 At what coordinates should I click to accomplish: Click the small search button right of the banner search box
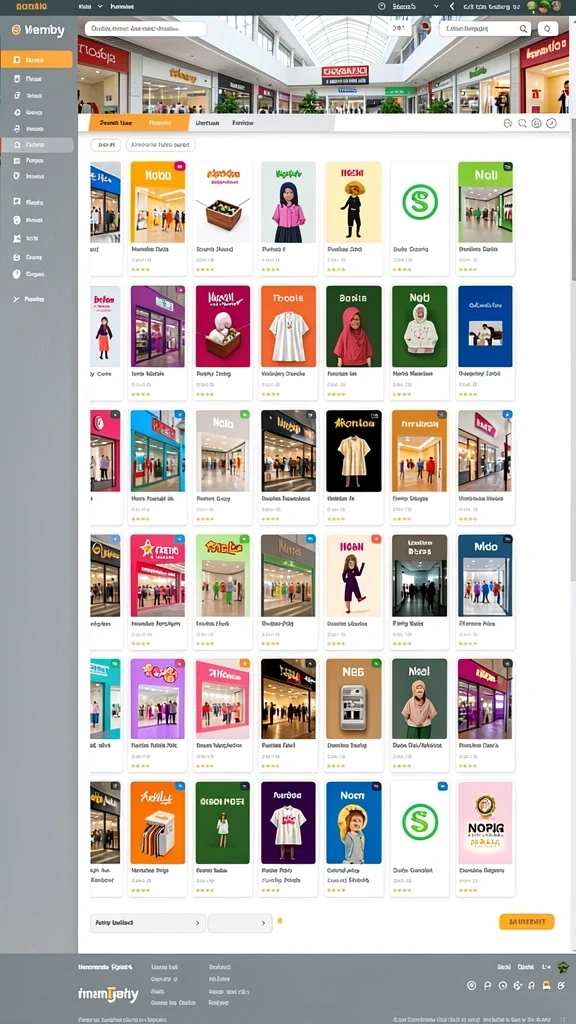pos(547,29)
